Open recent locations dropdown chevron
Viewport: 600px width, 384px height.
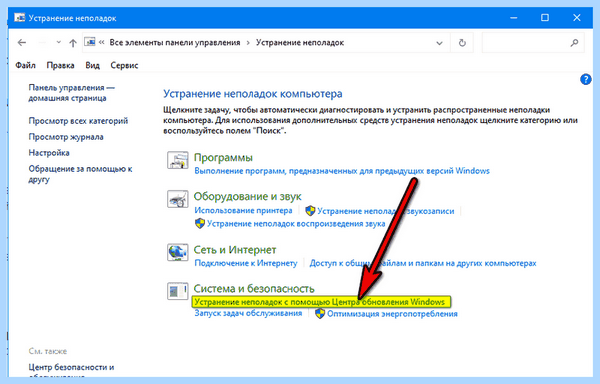click(59, 42)
